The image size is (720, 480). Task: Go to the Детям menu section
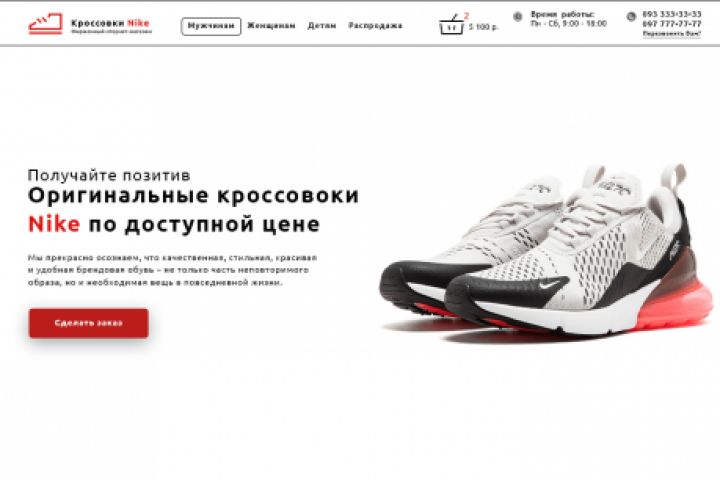click(322, 26)
